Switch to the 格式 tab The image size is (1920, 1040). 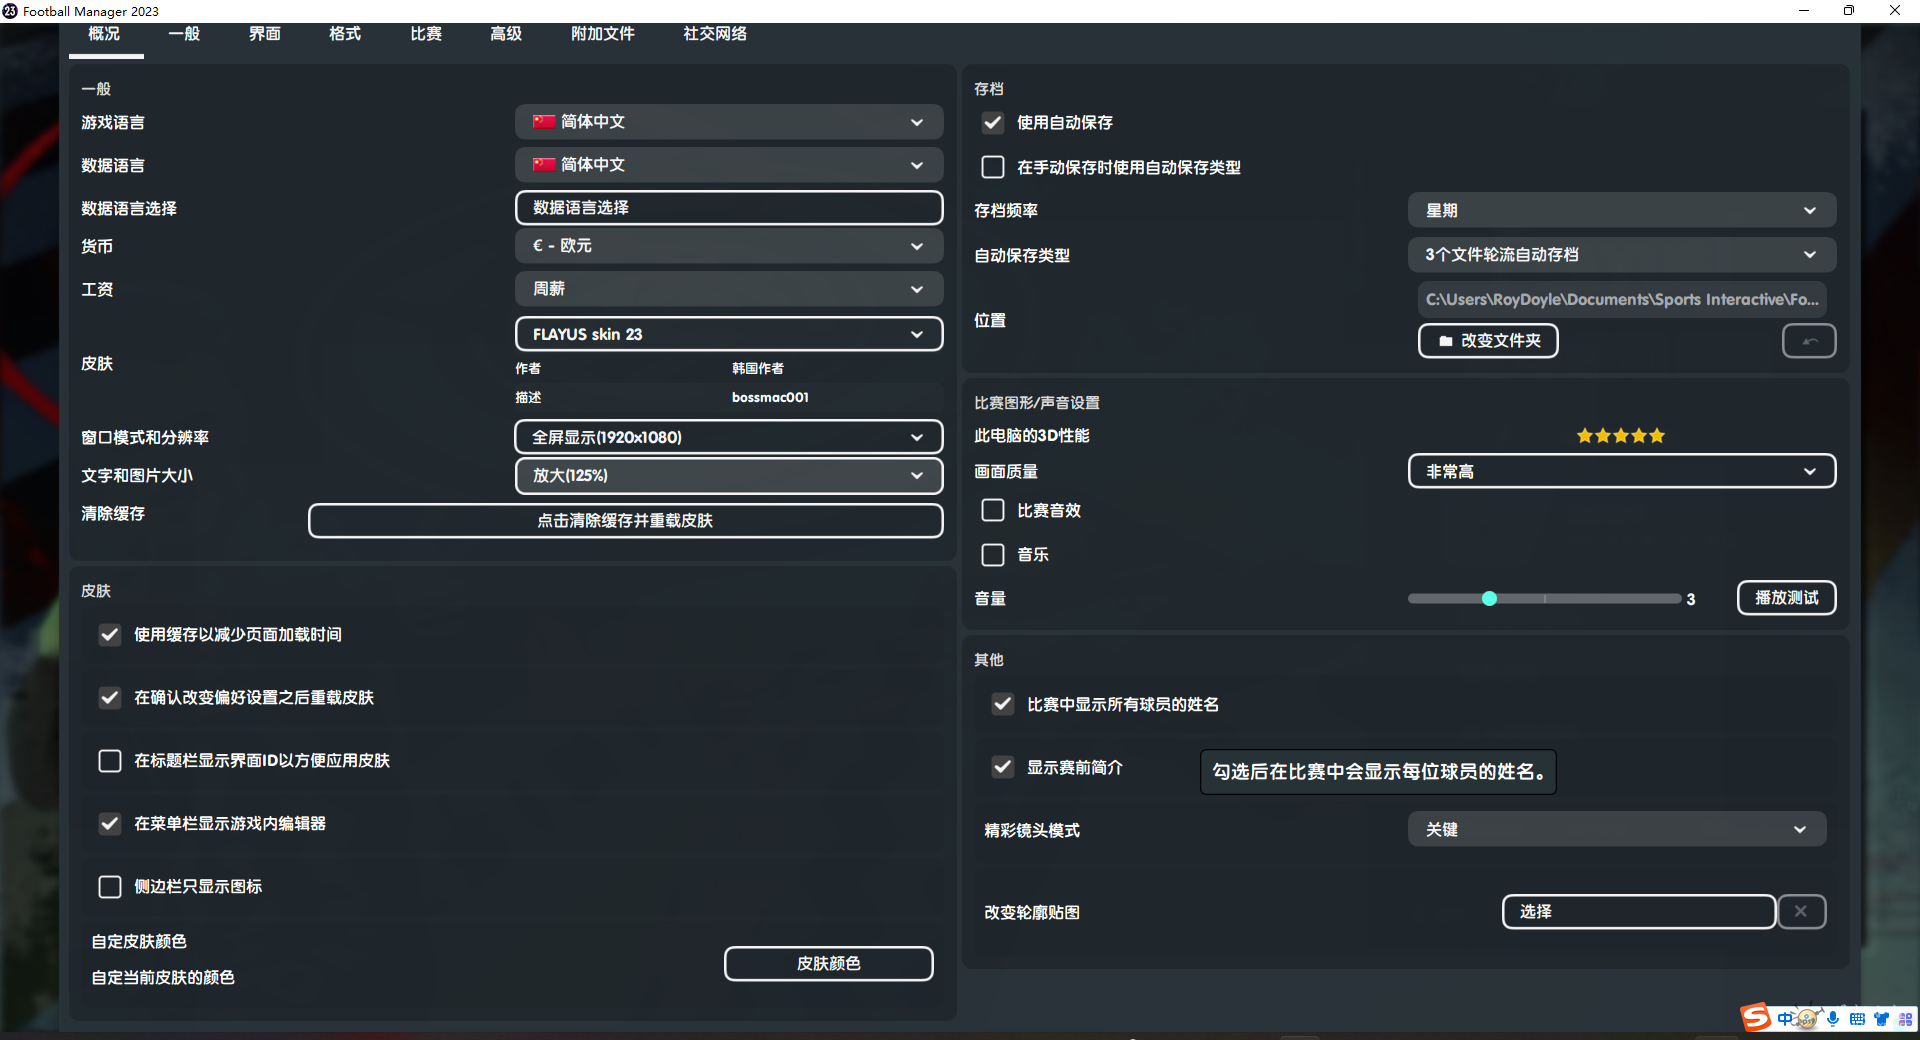[345, 34]
